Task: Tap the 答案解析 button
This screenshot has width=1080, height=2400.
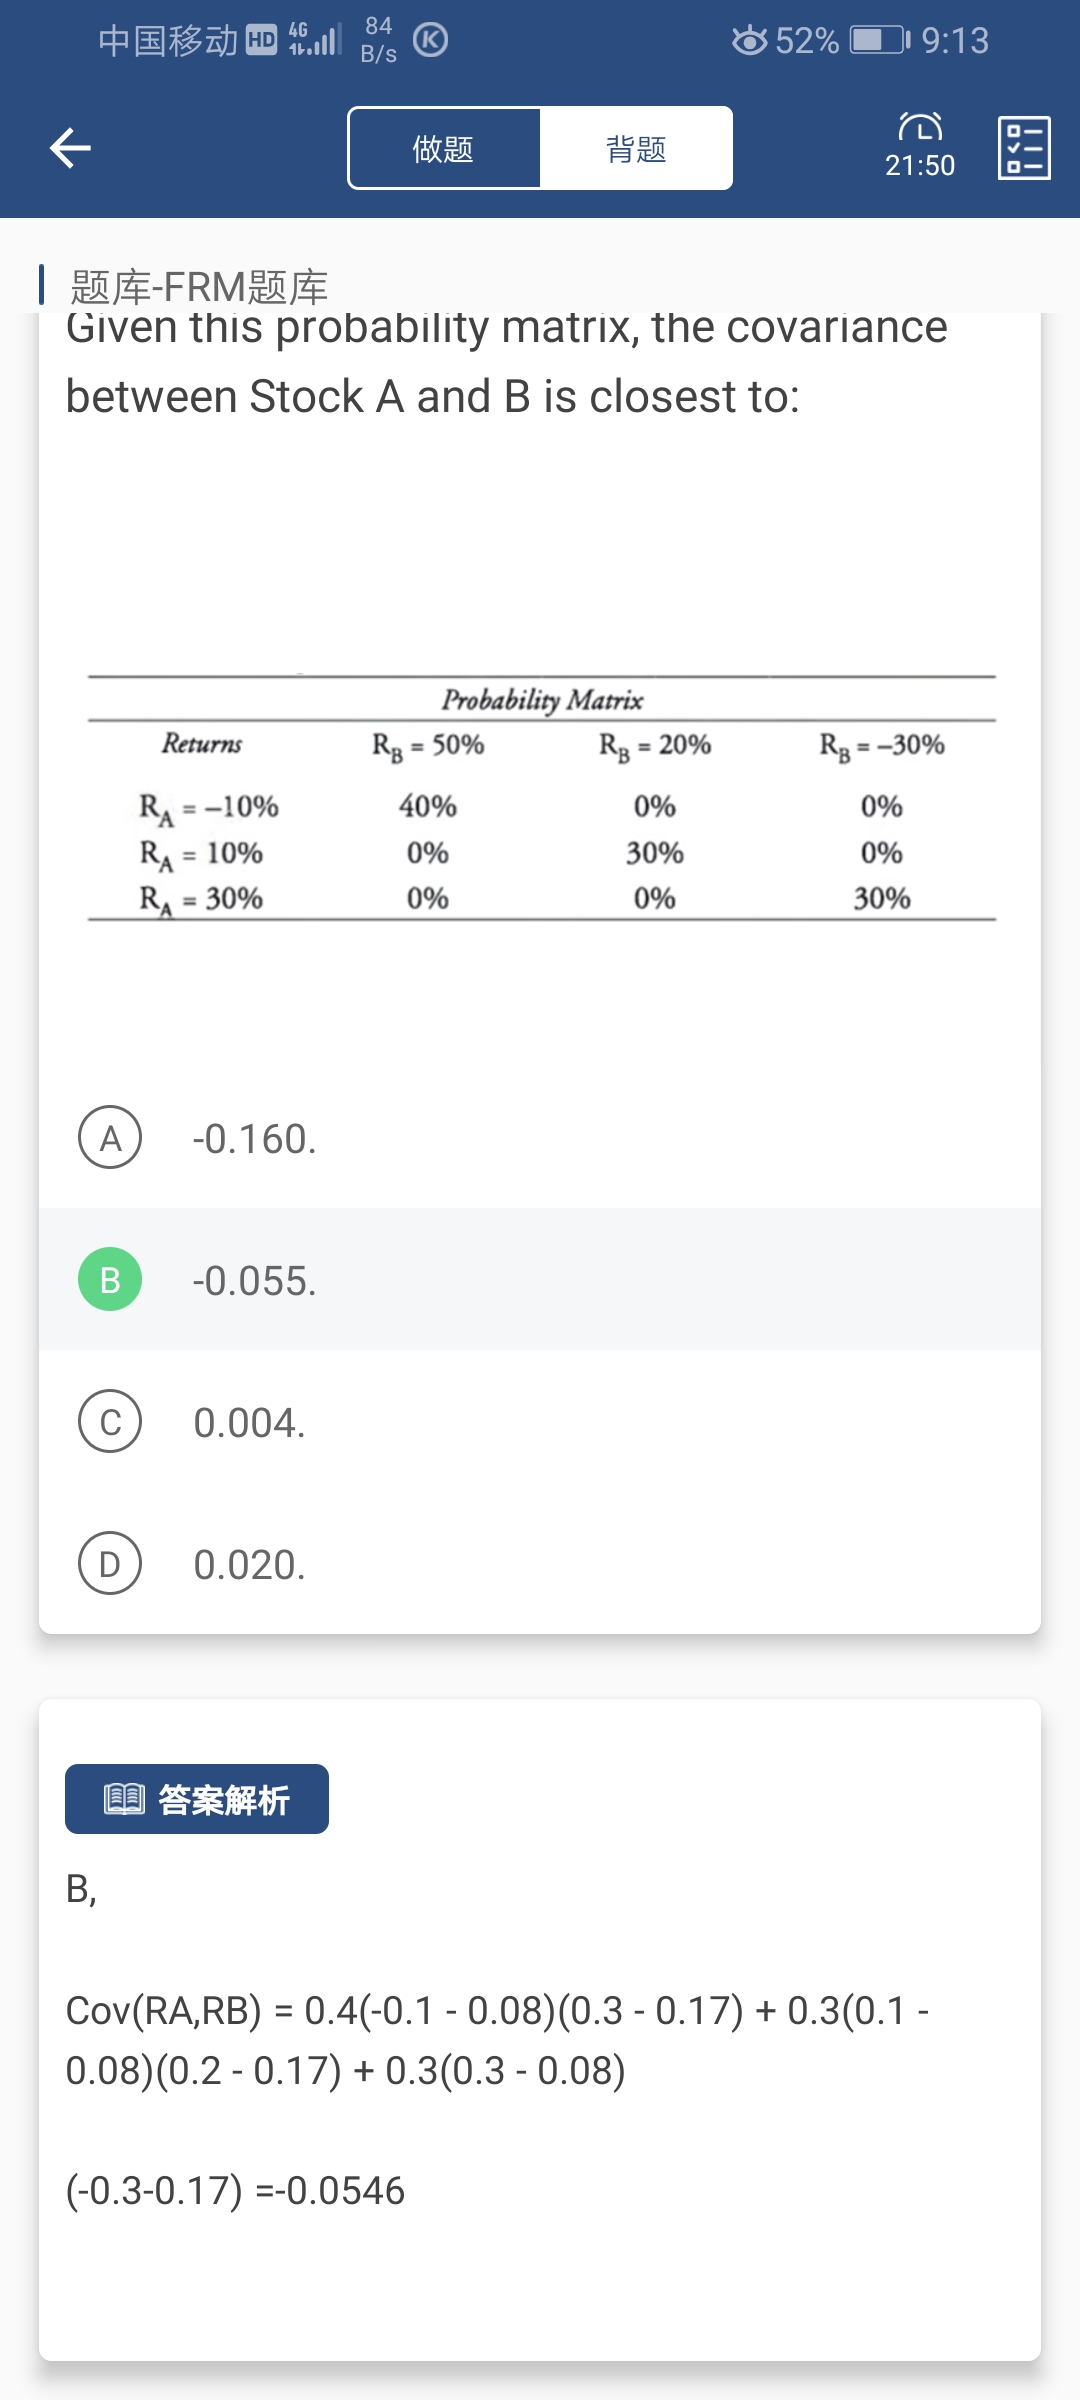Action: 197,1799
